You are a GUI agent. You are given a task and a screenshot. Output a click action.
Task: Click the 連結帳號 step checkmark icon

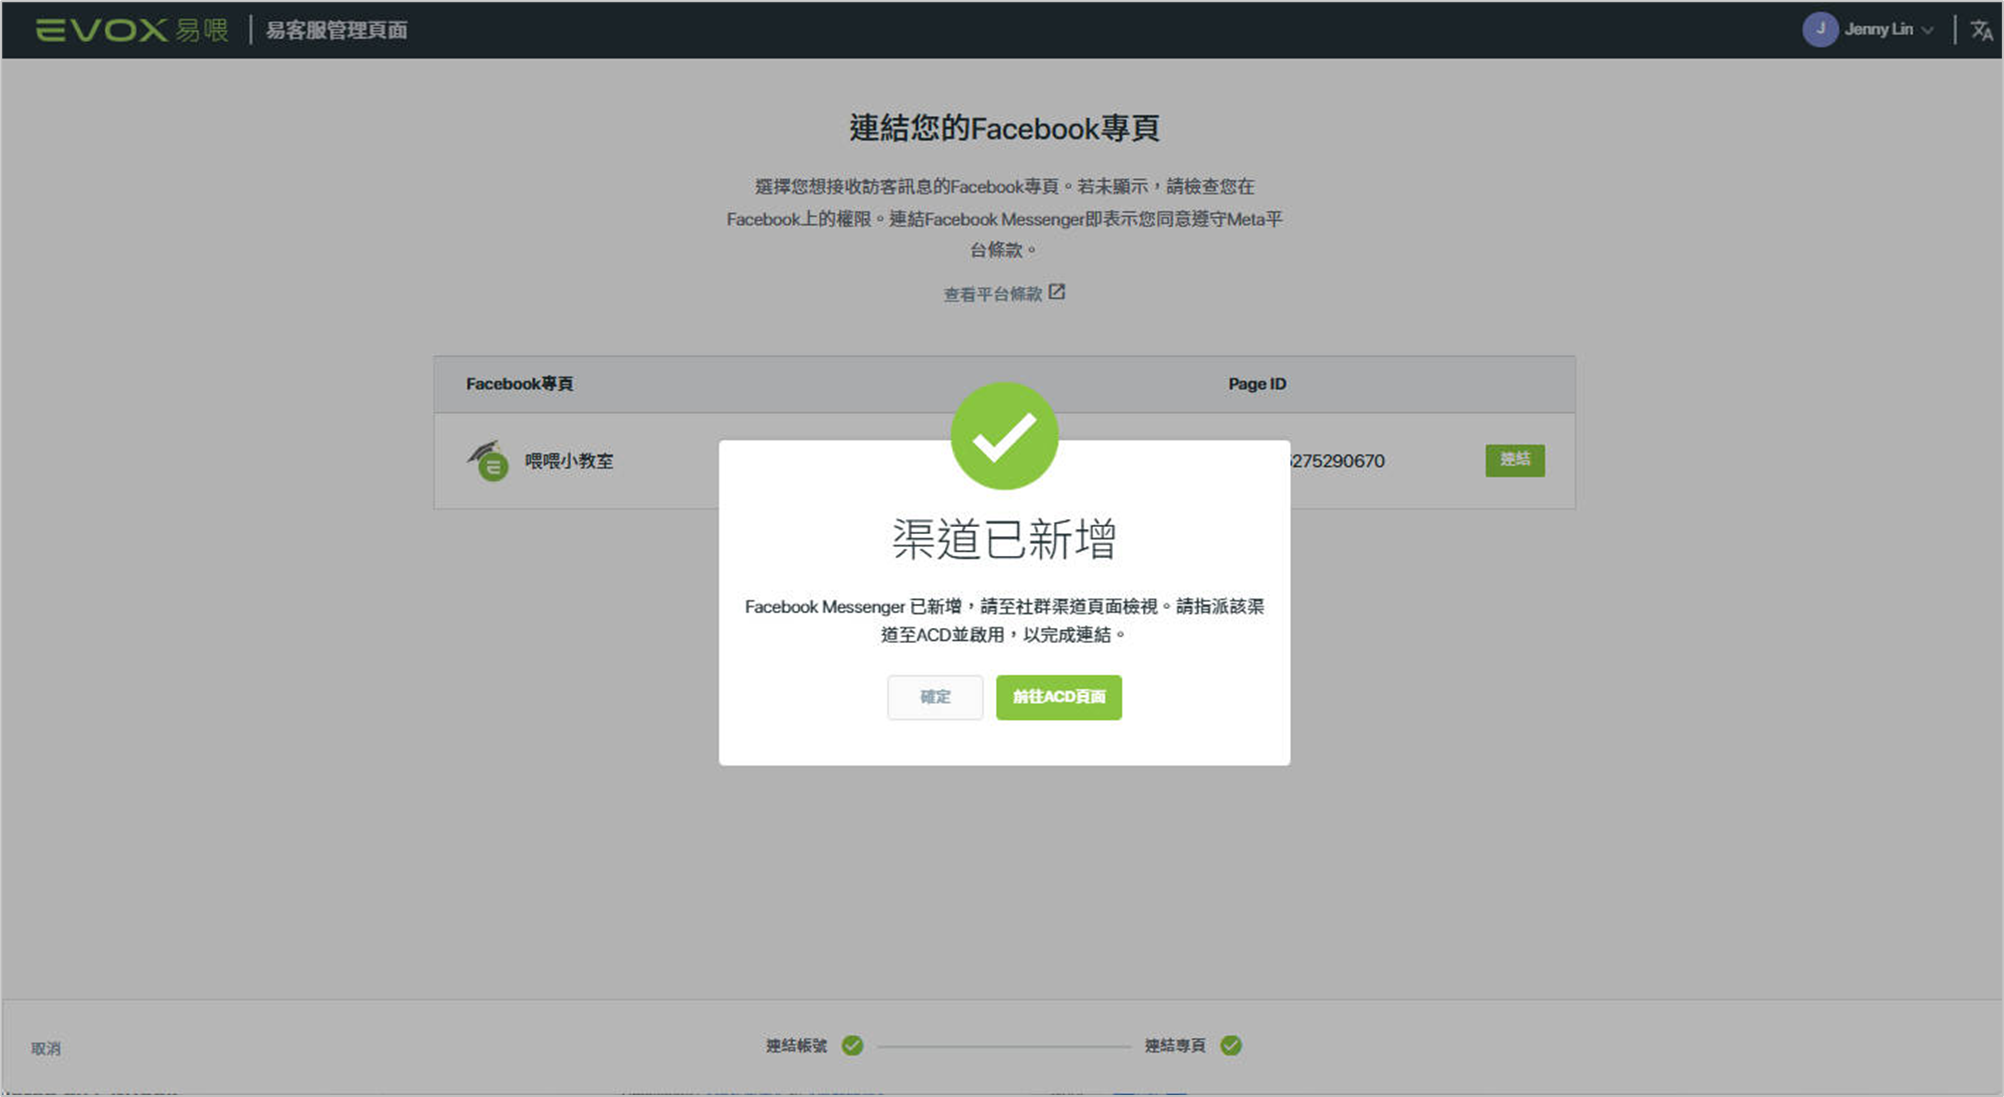[852, 1045]
